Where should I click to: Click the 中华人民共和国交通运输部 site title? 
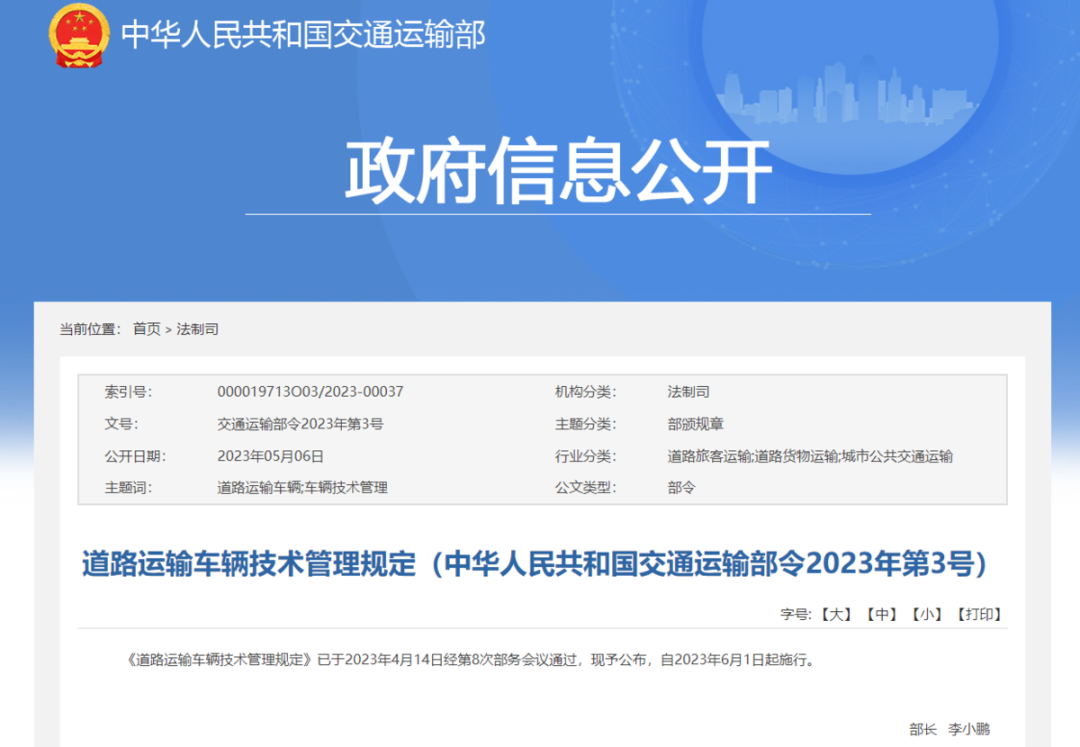pos(304,34)
